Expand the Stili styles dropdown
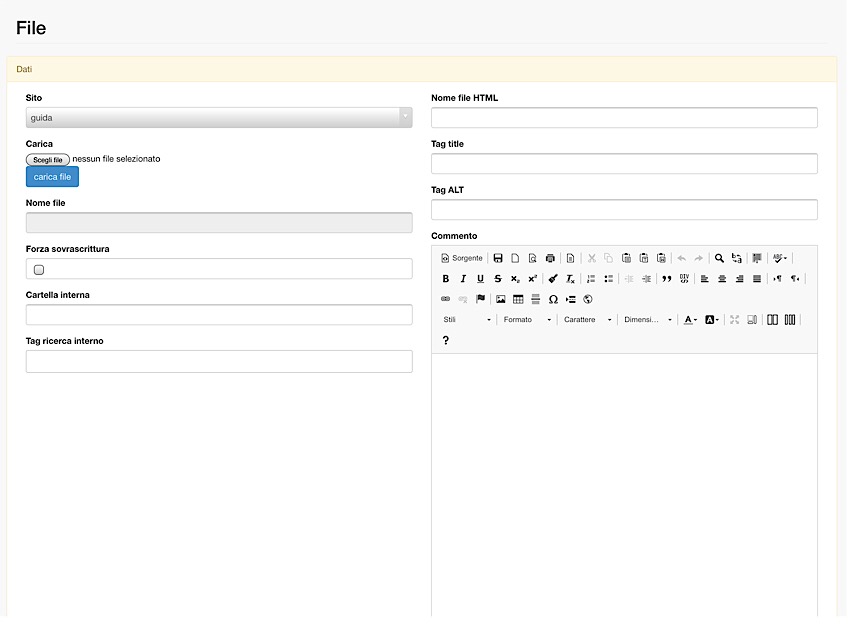This screenshot has width=850, height=637. (x=467, y=320)
